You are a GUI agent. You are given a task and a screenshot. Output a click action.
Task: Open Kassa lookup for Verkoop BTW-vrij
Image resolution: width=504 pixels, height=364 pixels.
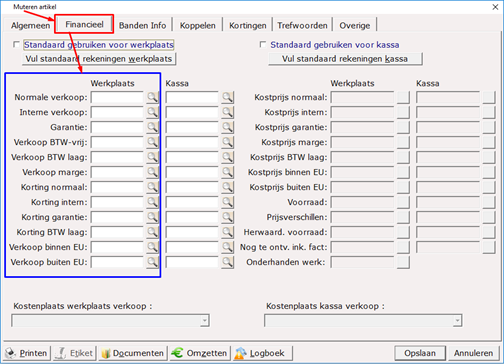coord(228,142)
